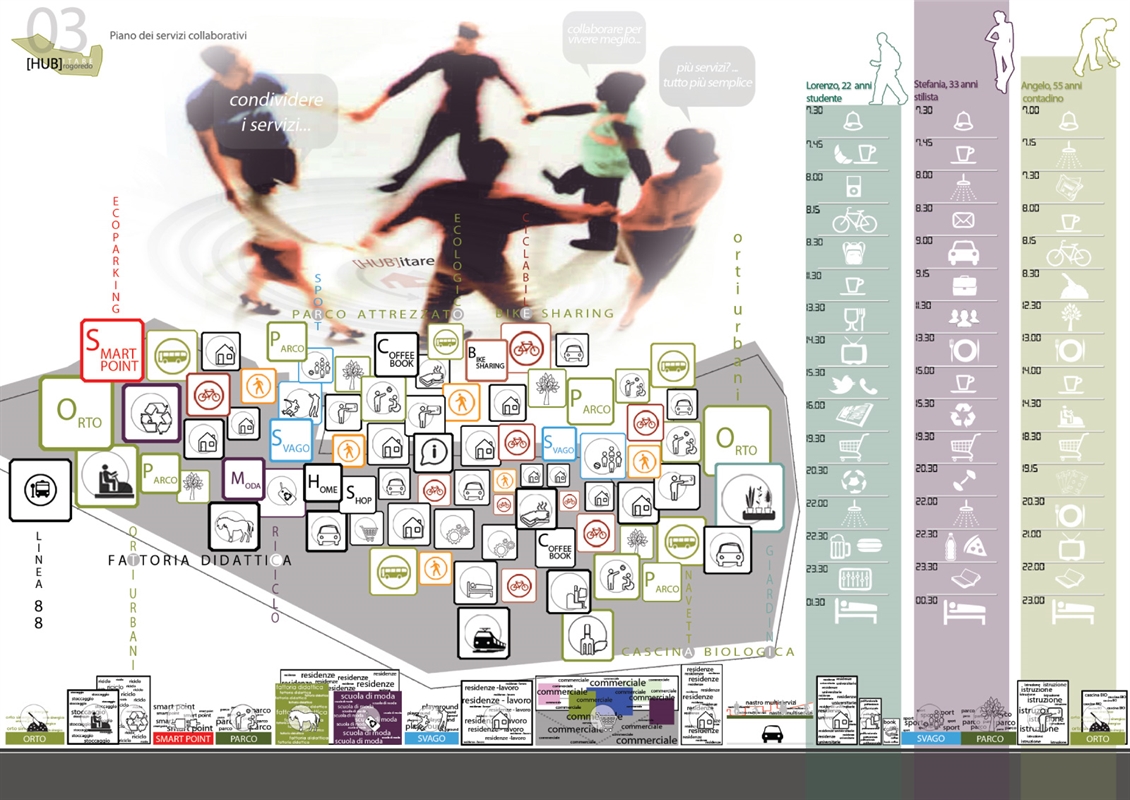The width and height of the screenshot is (1130, 800).
Task: Click the 'CASCINA BIOLOGICA' label
Action: (x=708, y=652)
